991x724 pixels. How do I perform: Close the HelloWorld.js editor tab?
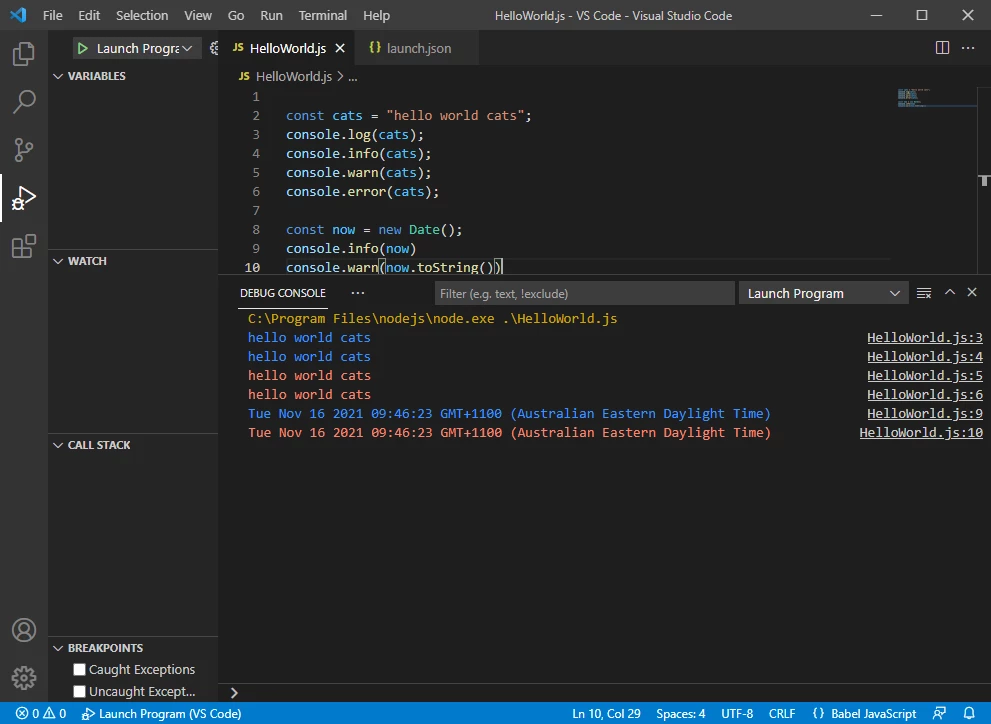(x=340, y=48)
